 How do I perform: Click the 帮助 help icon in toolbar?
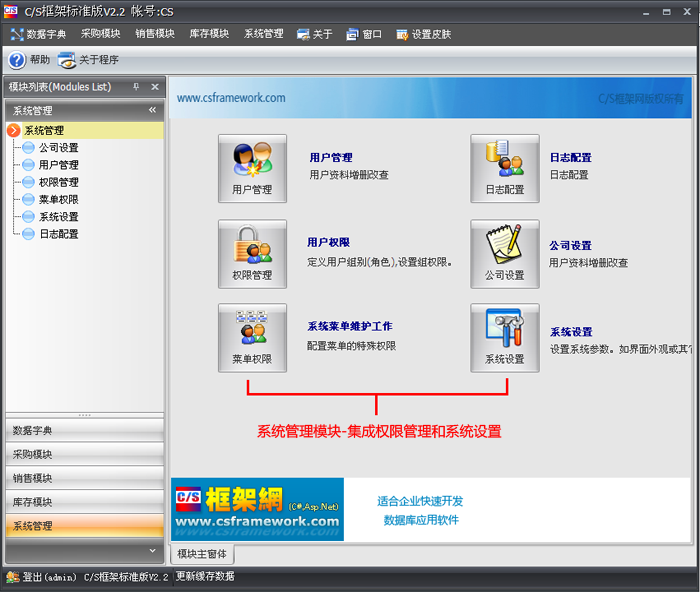17,60
